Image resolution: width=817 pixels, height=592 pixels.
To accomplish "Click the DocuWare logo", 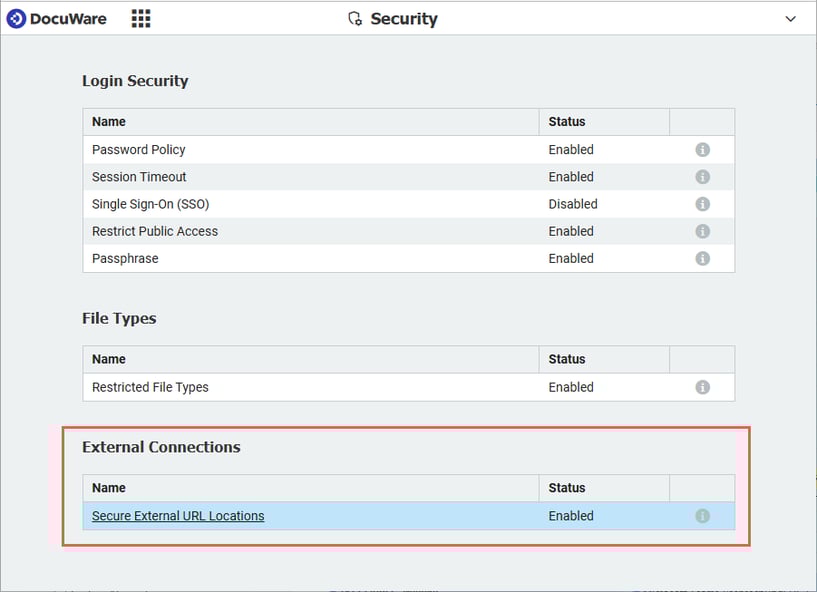I will pyautogui.click(x=56, y=19).
